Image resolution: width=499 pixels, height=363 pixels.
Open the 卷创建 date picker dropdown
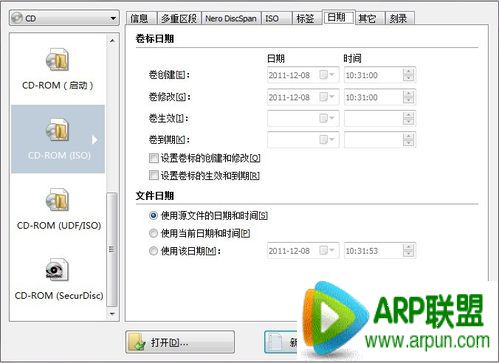coord(327,75)
